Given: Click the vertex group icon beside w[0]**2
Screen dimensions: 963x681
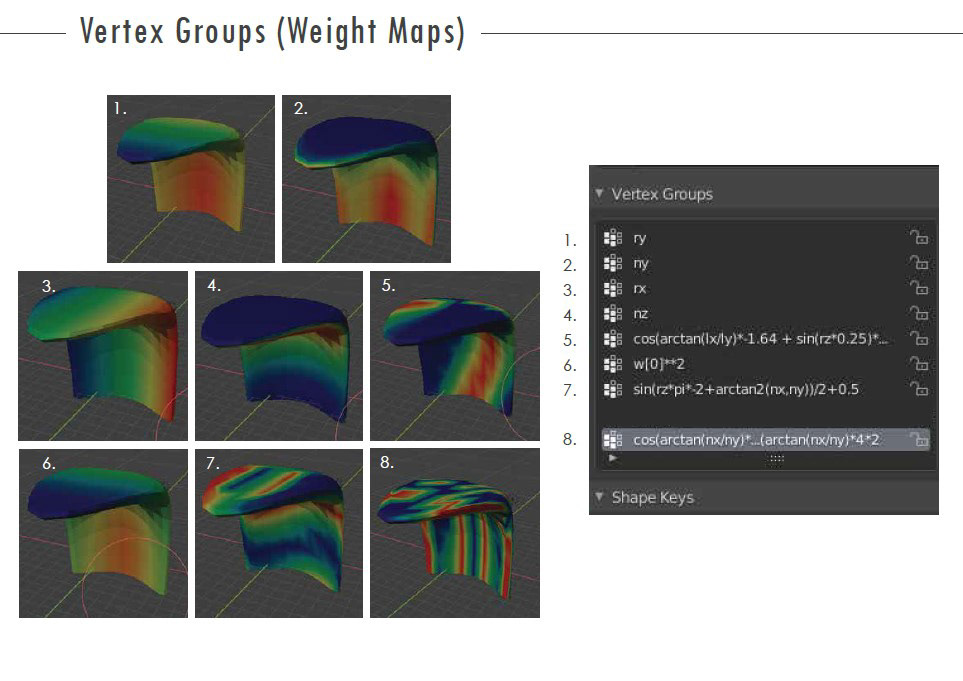Looking at the screenshot, I should pyautogui.click(x=612, y=364).
